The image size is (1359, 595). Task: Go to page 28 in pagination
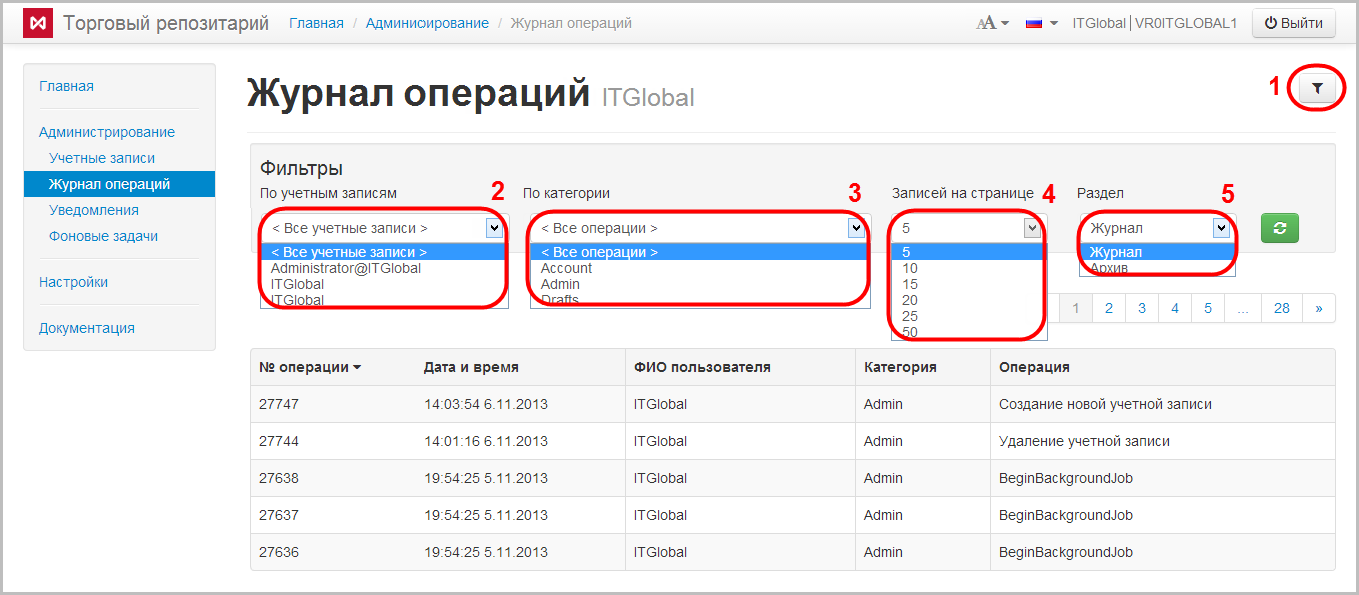point(1281,309)
